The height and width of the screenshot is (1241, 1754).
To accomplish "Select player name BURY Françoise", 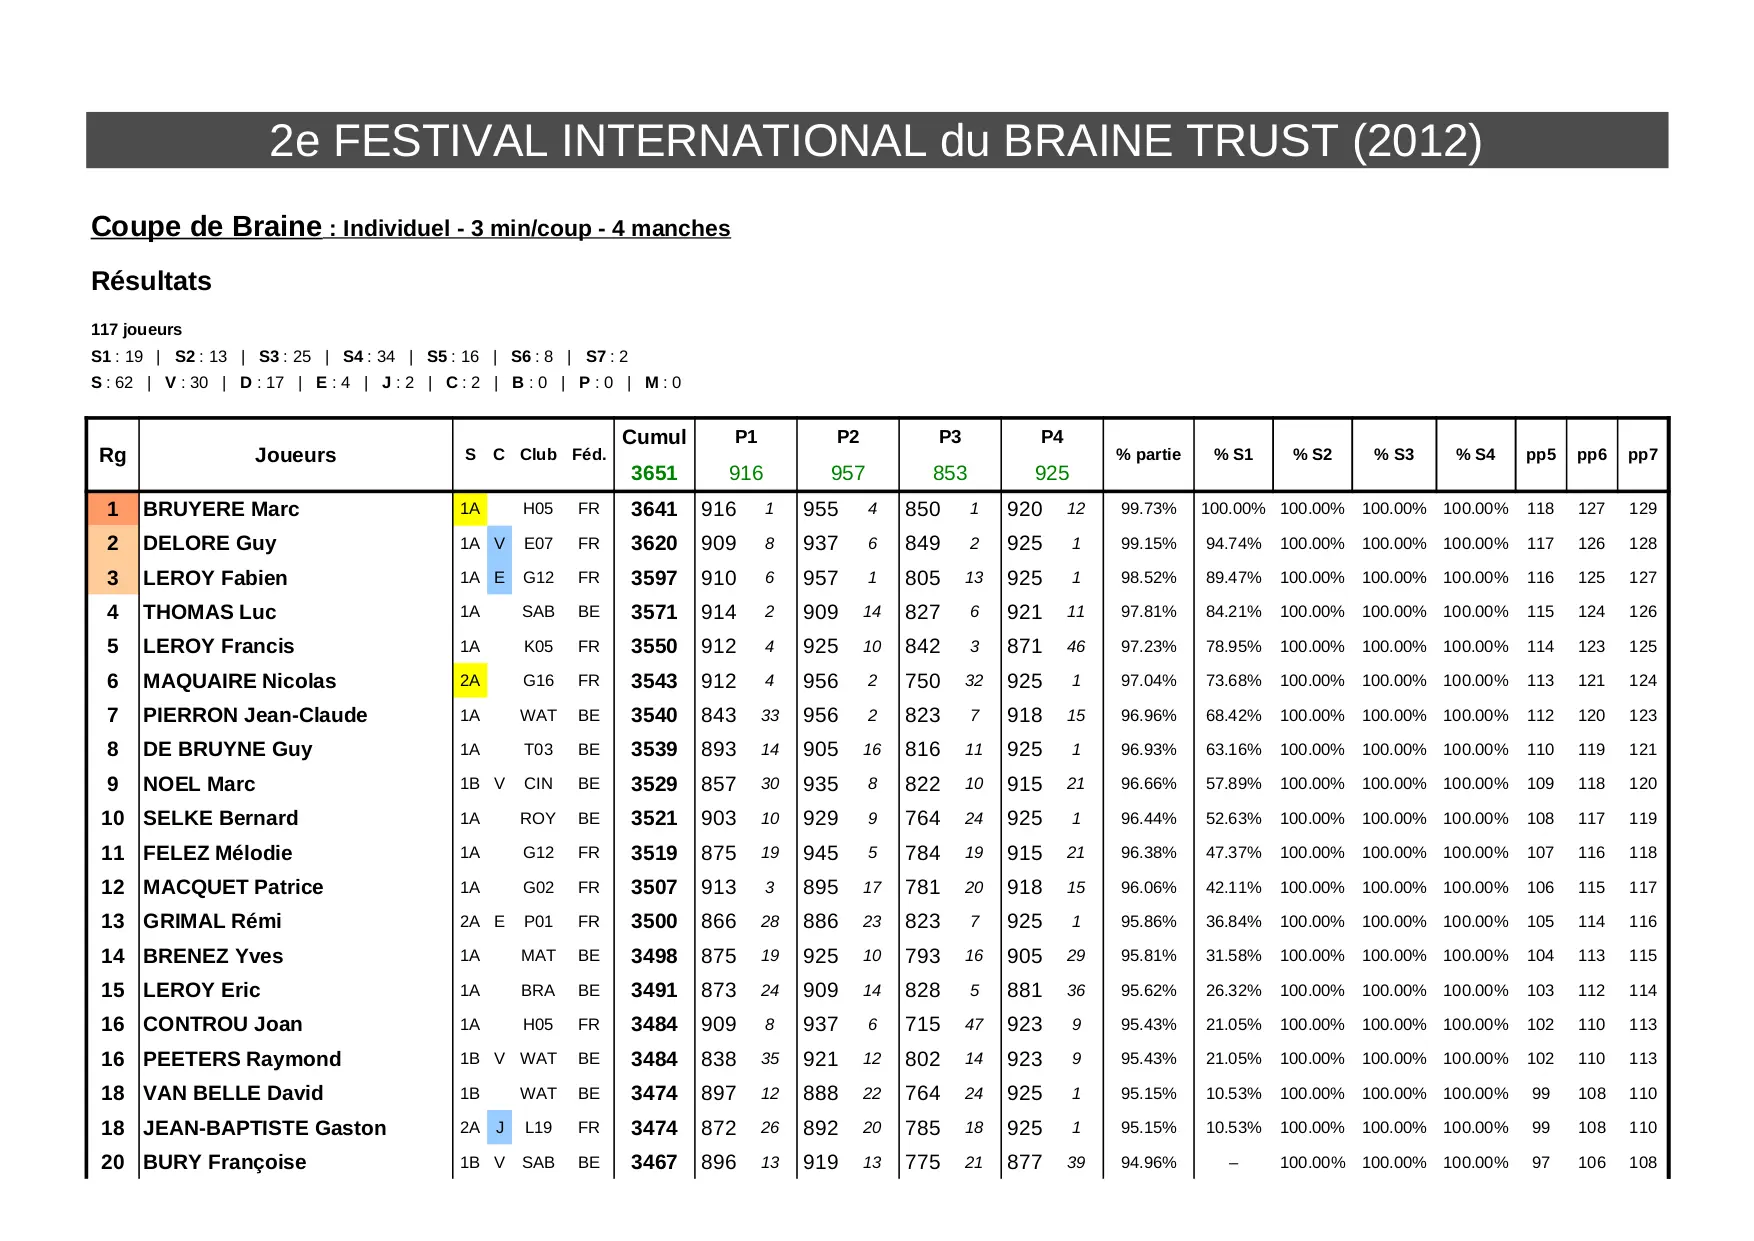I will (224, 1162).
